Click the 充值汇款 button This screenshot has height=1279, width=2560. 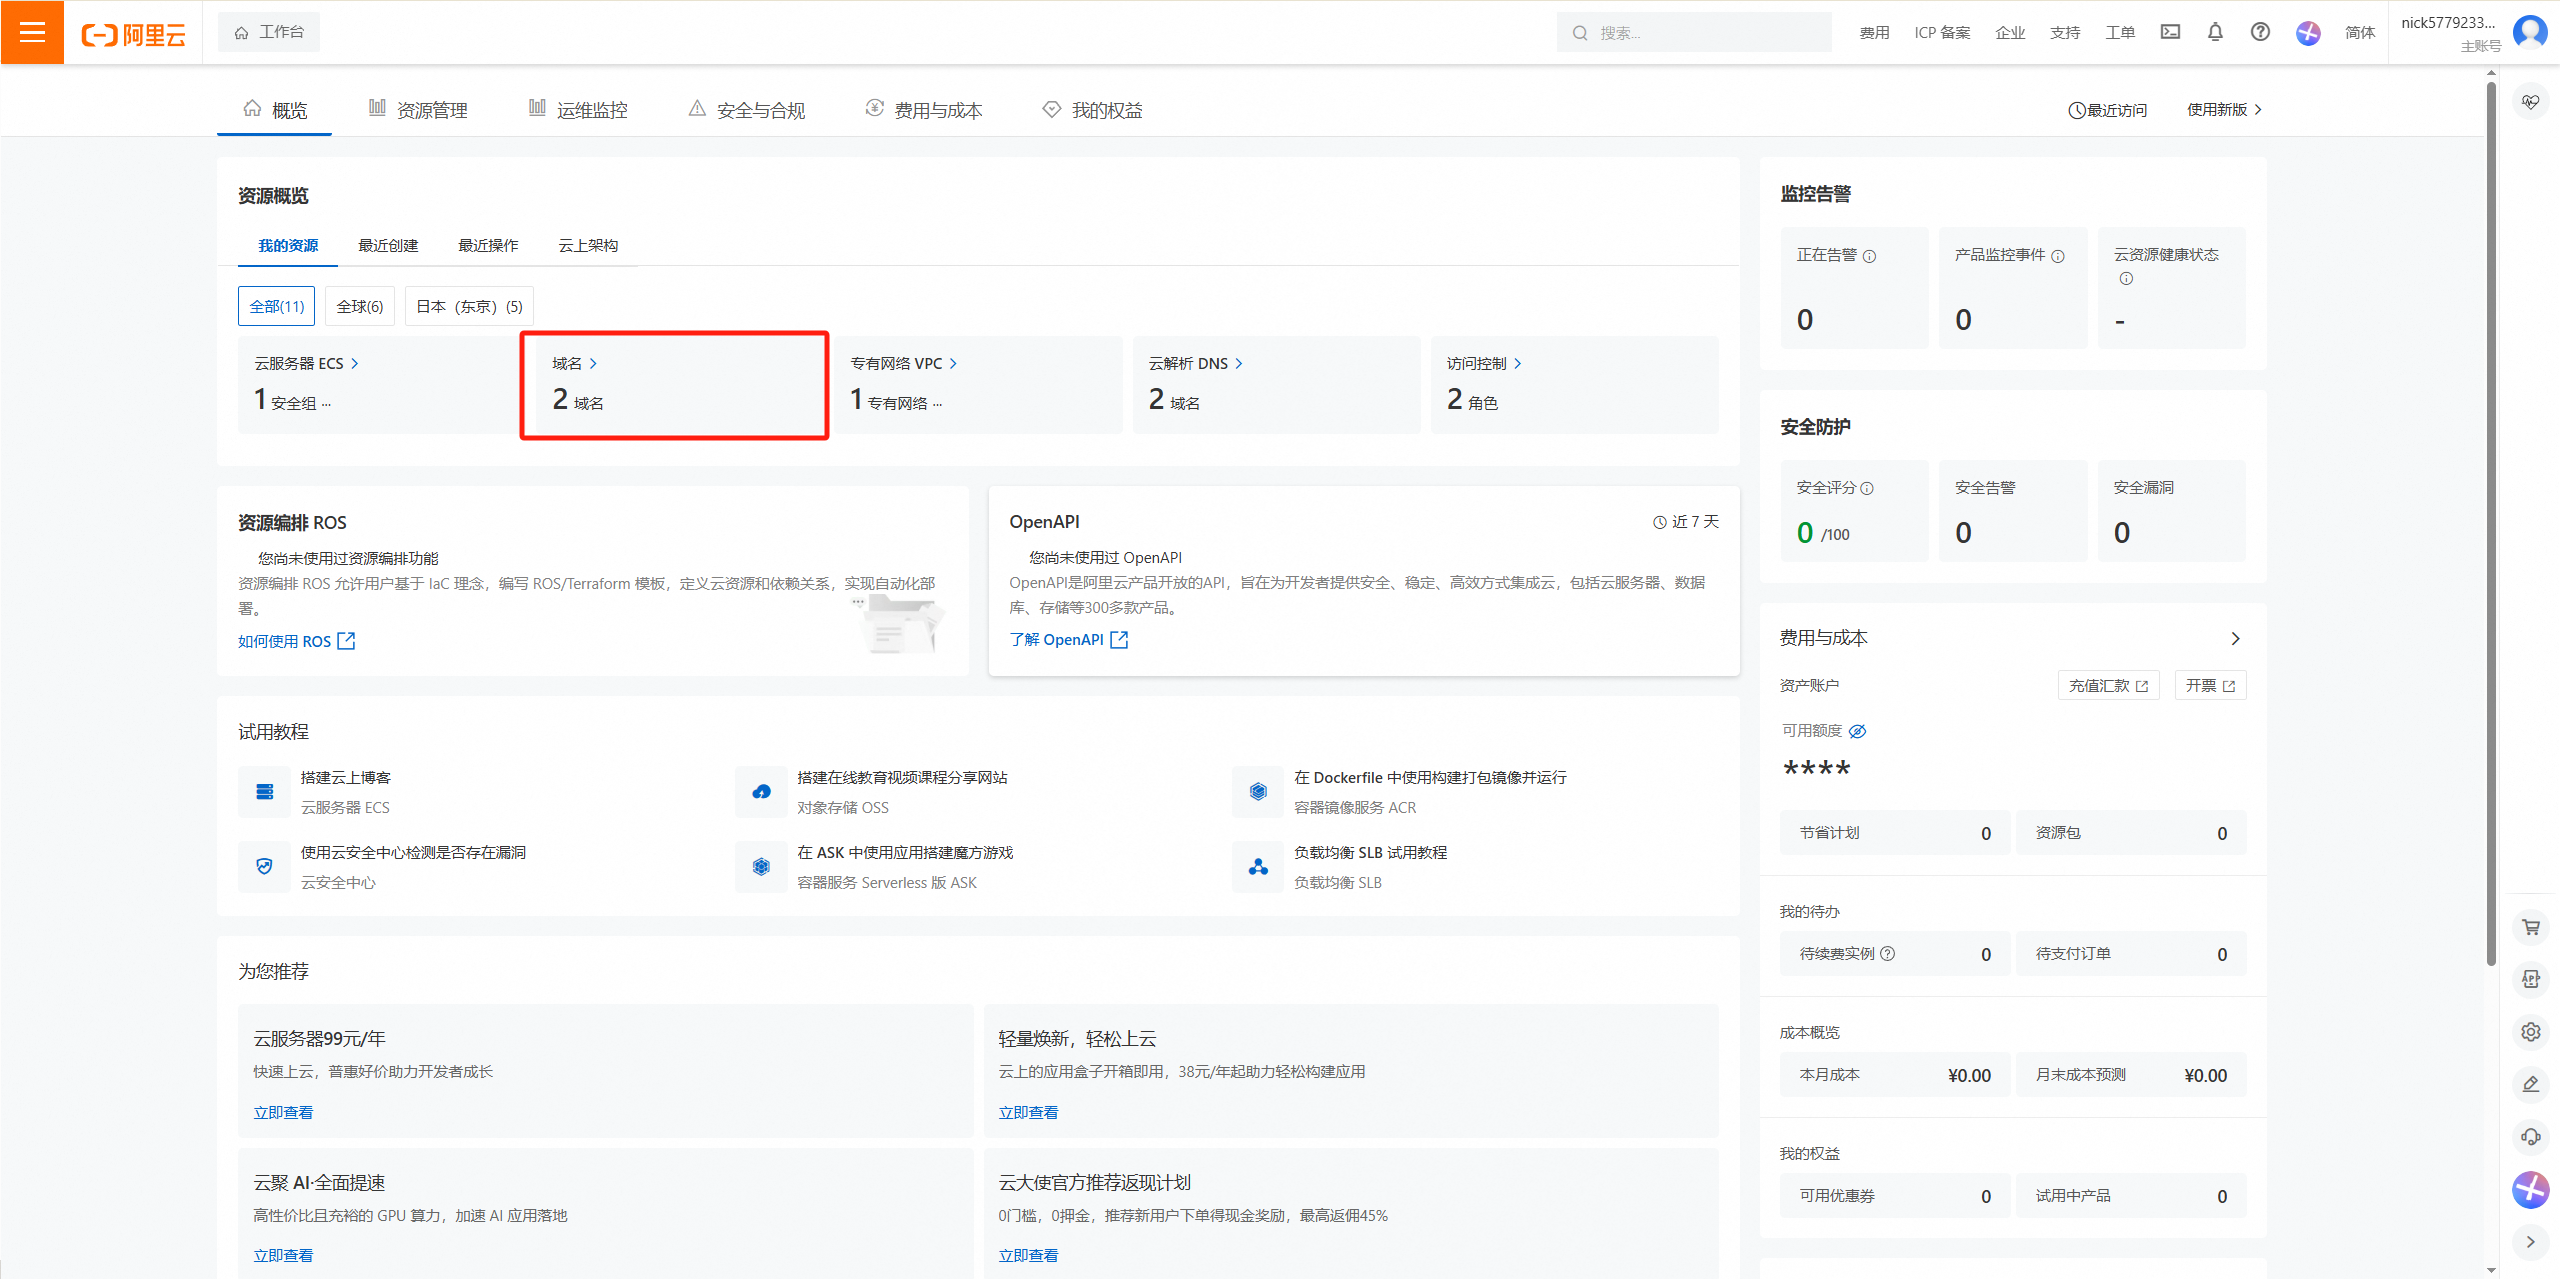[x=2108, y=685]
